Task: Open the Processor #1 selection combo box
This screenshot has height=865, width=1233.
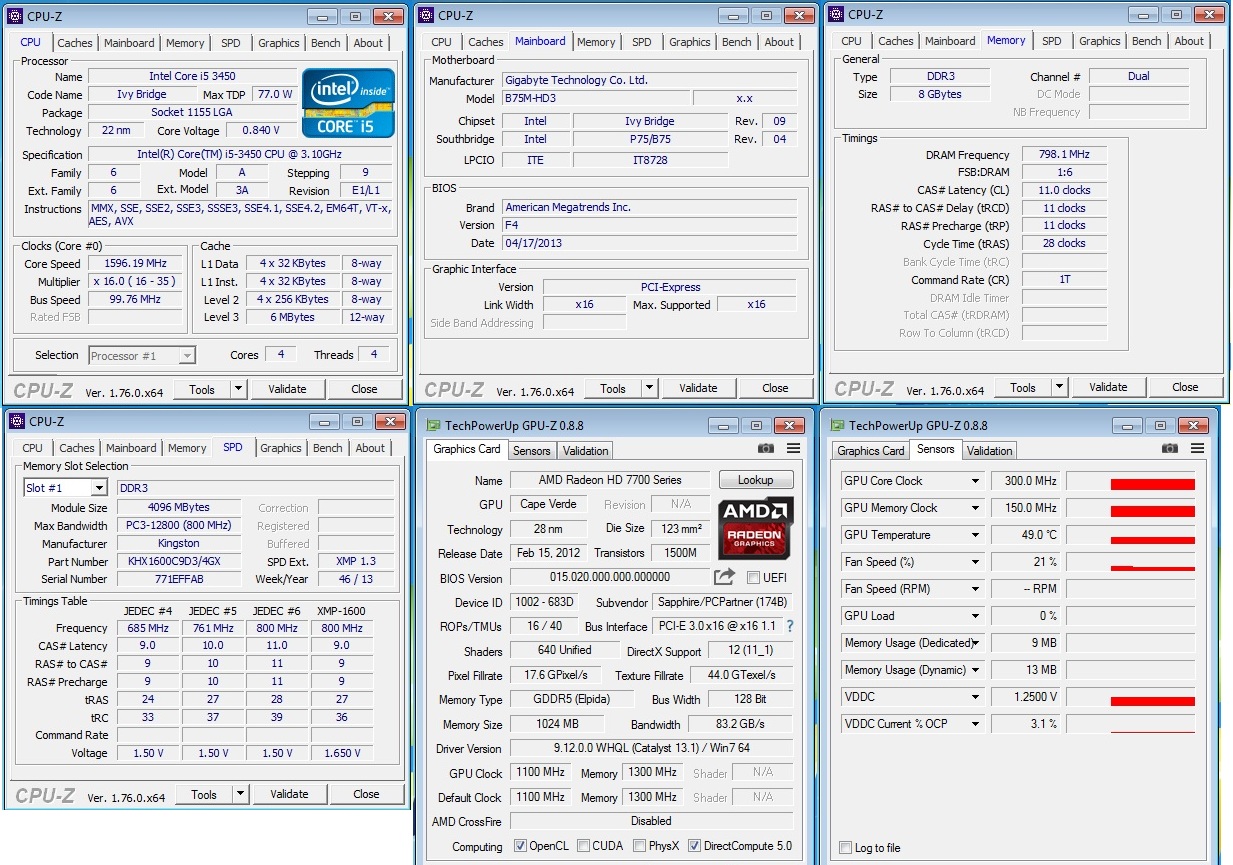Action: coord(142,355)
